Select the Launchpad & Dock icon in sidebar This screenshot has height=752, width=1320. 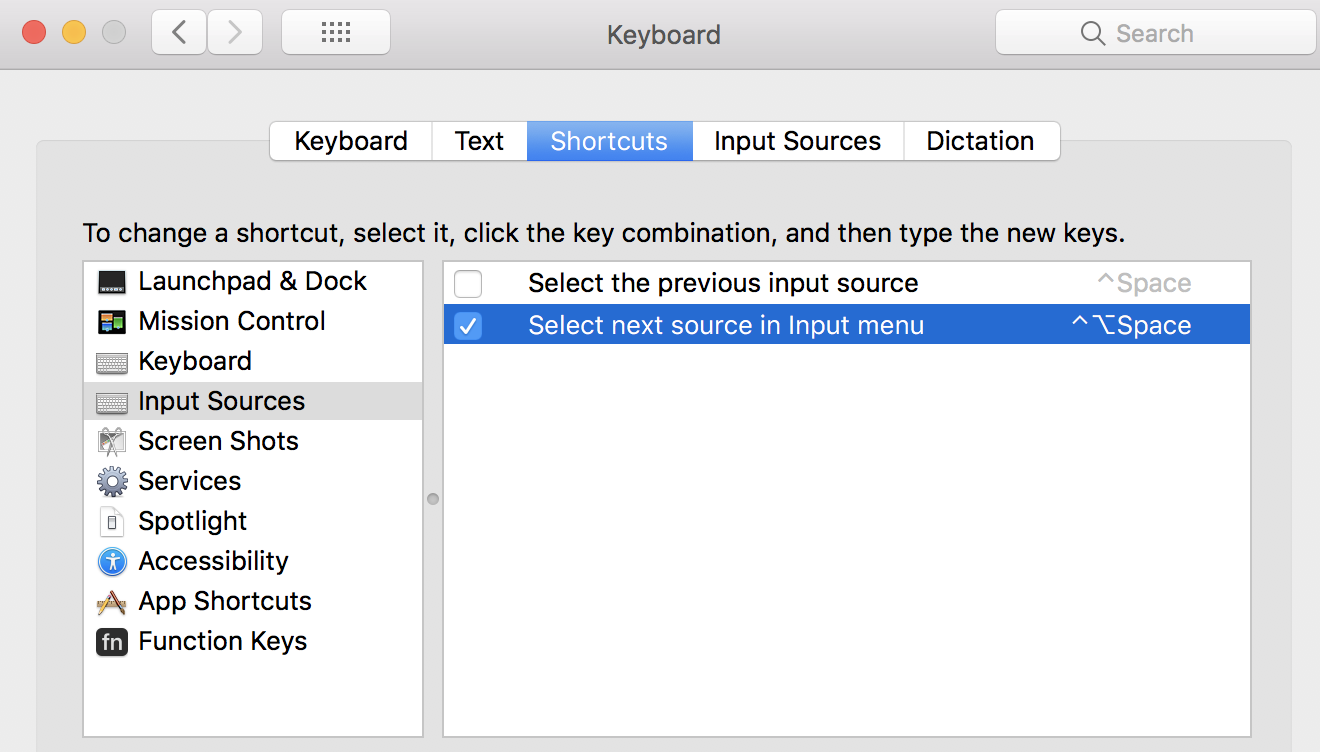coord(111,281)
